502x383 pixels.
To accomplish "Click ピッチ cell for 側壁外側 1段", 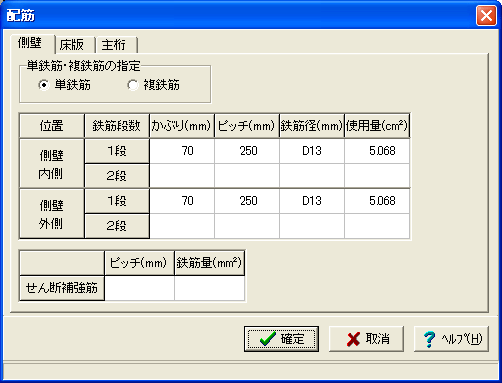I will click(247, 201).
